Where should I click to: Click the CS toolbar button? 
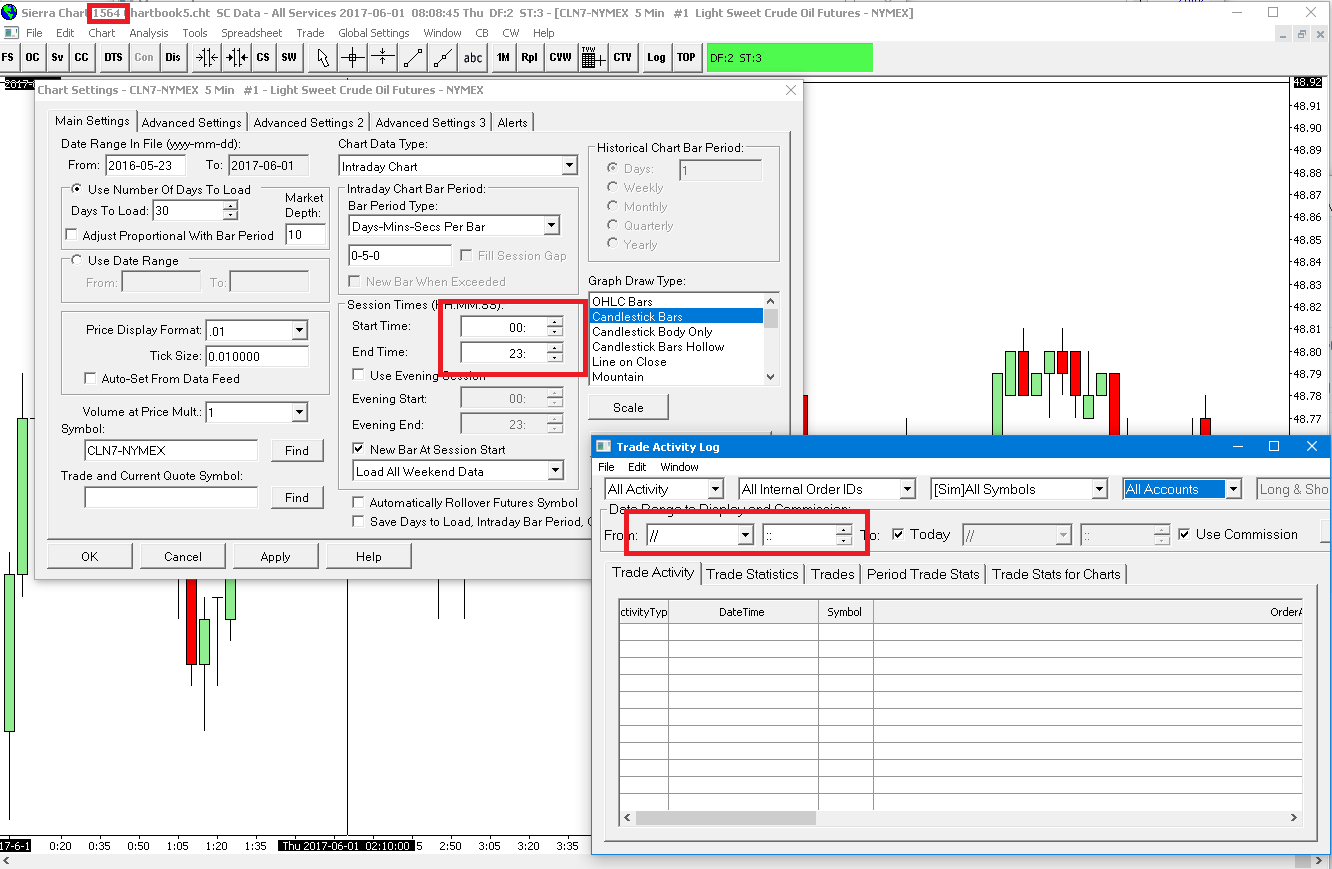(263, 57)
